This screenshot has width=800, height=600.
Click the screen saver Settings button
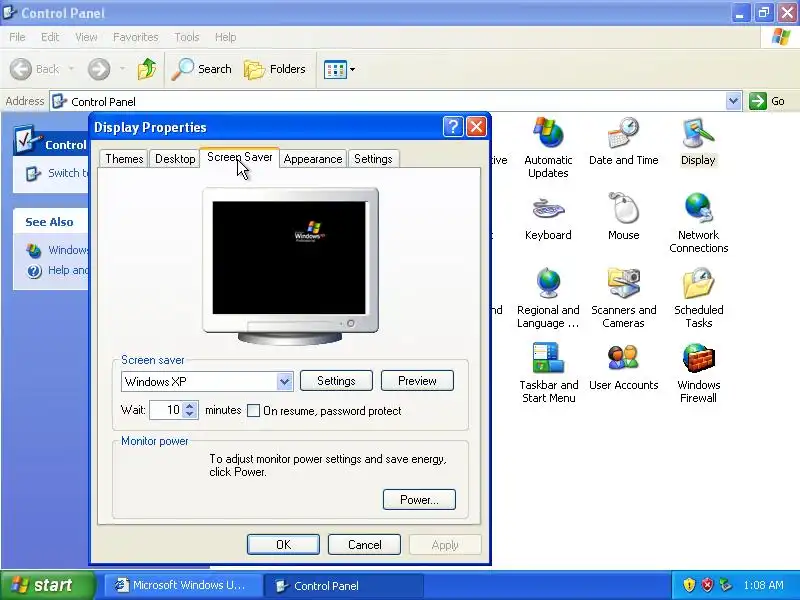pos(336,381)
